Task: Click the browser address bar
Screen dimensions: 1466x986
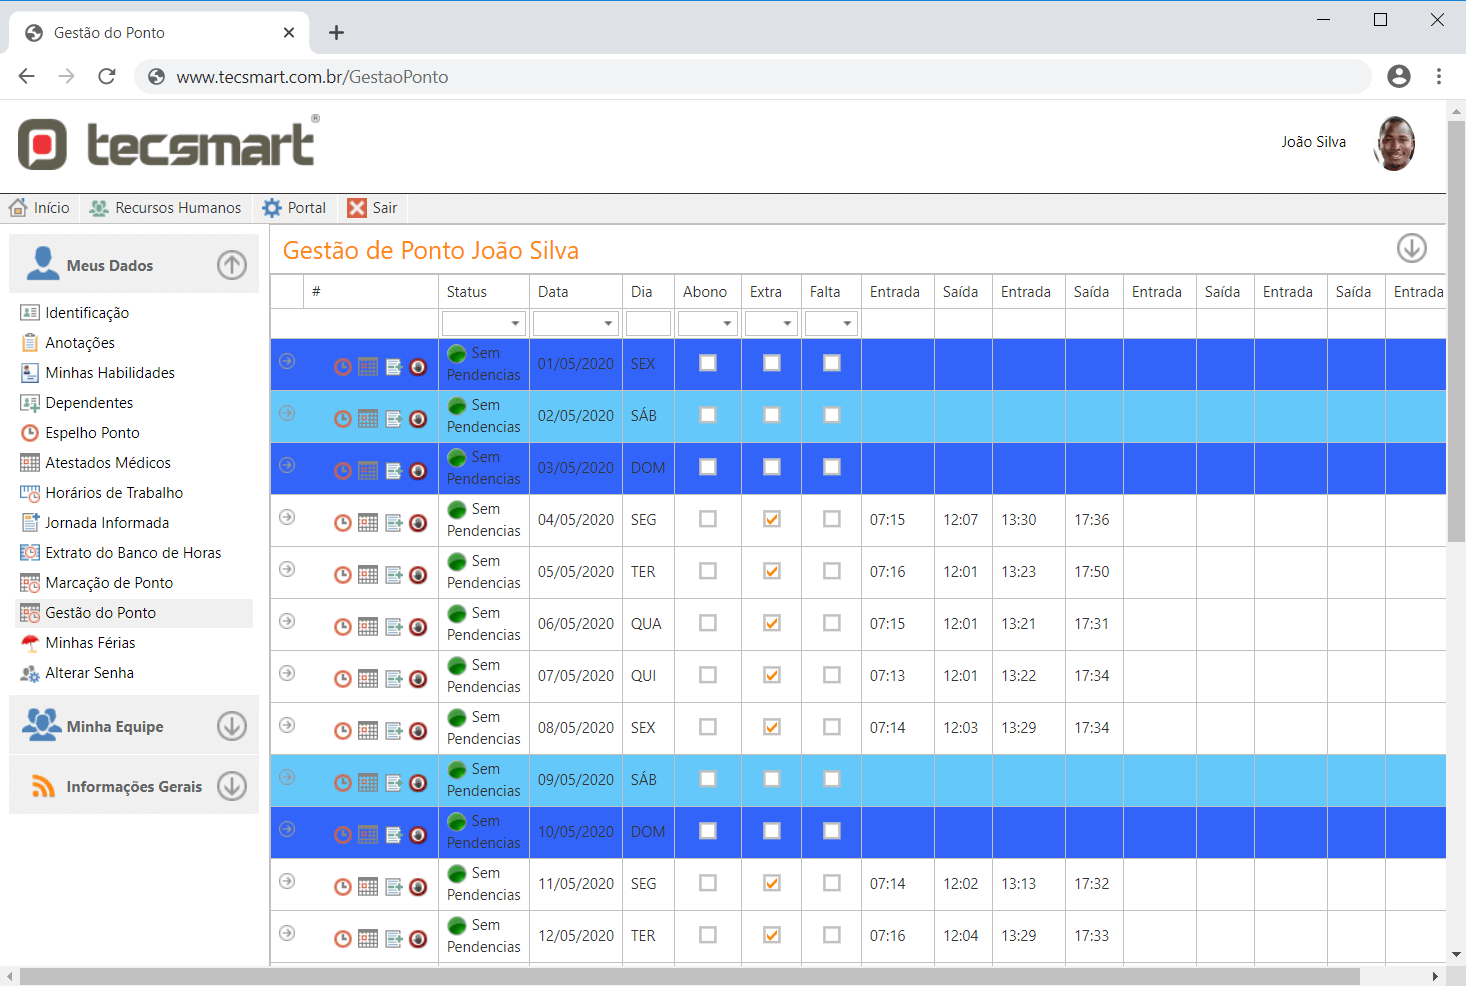Action: pyautogui.click(x=752, y=77)
